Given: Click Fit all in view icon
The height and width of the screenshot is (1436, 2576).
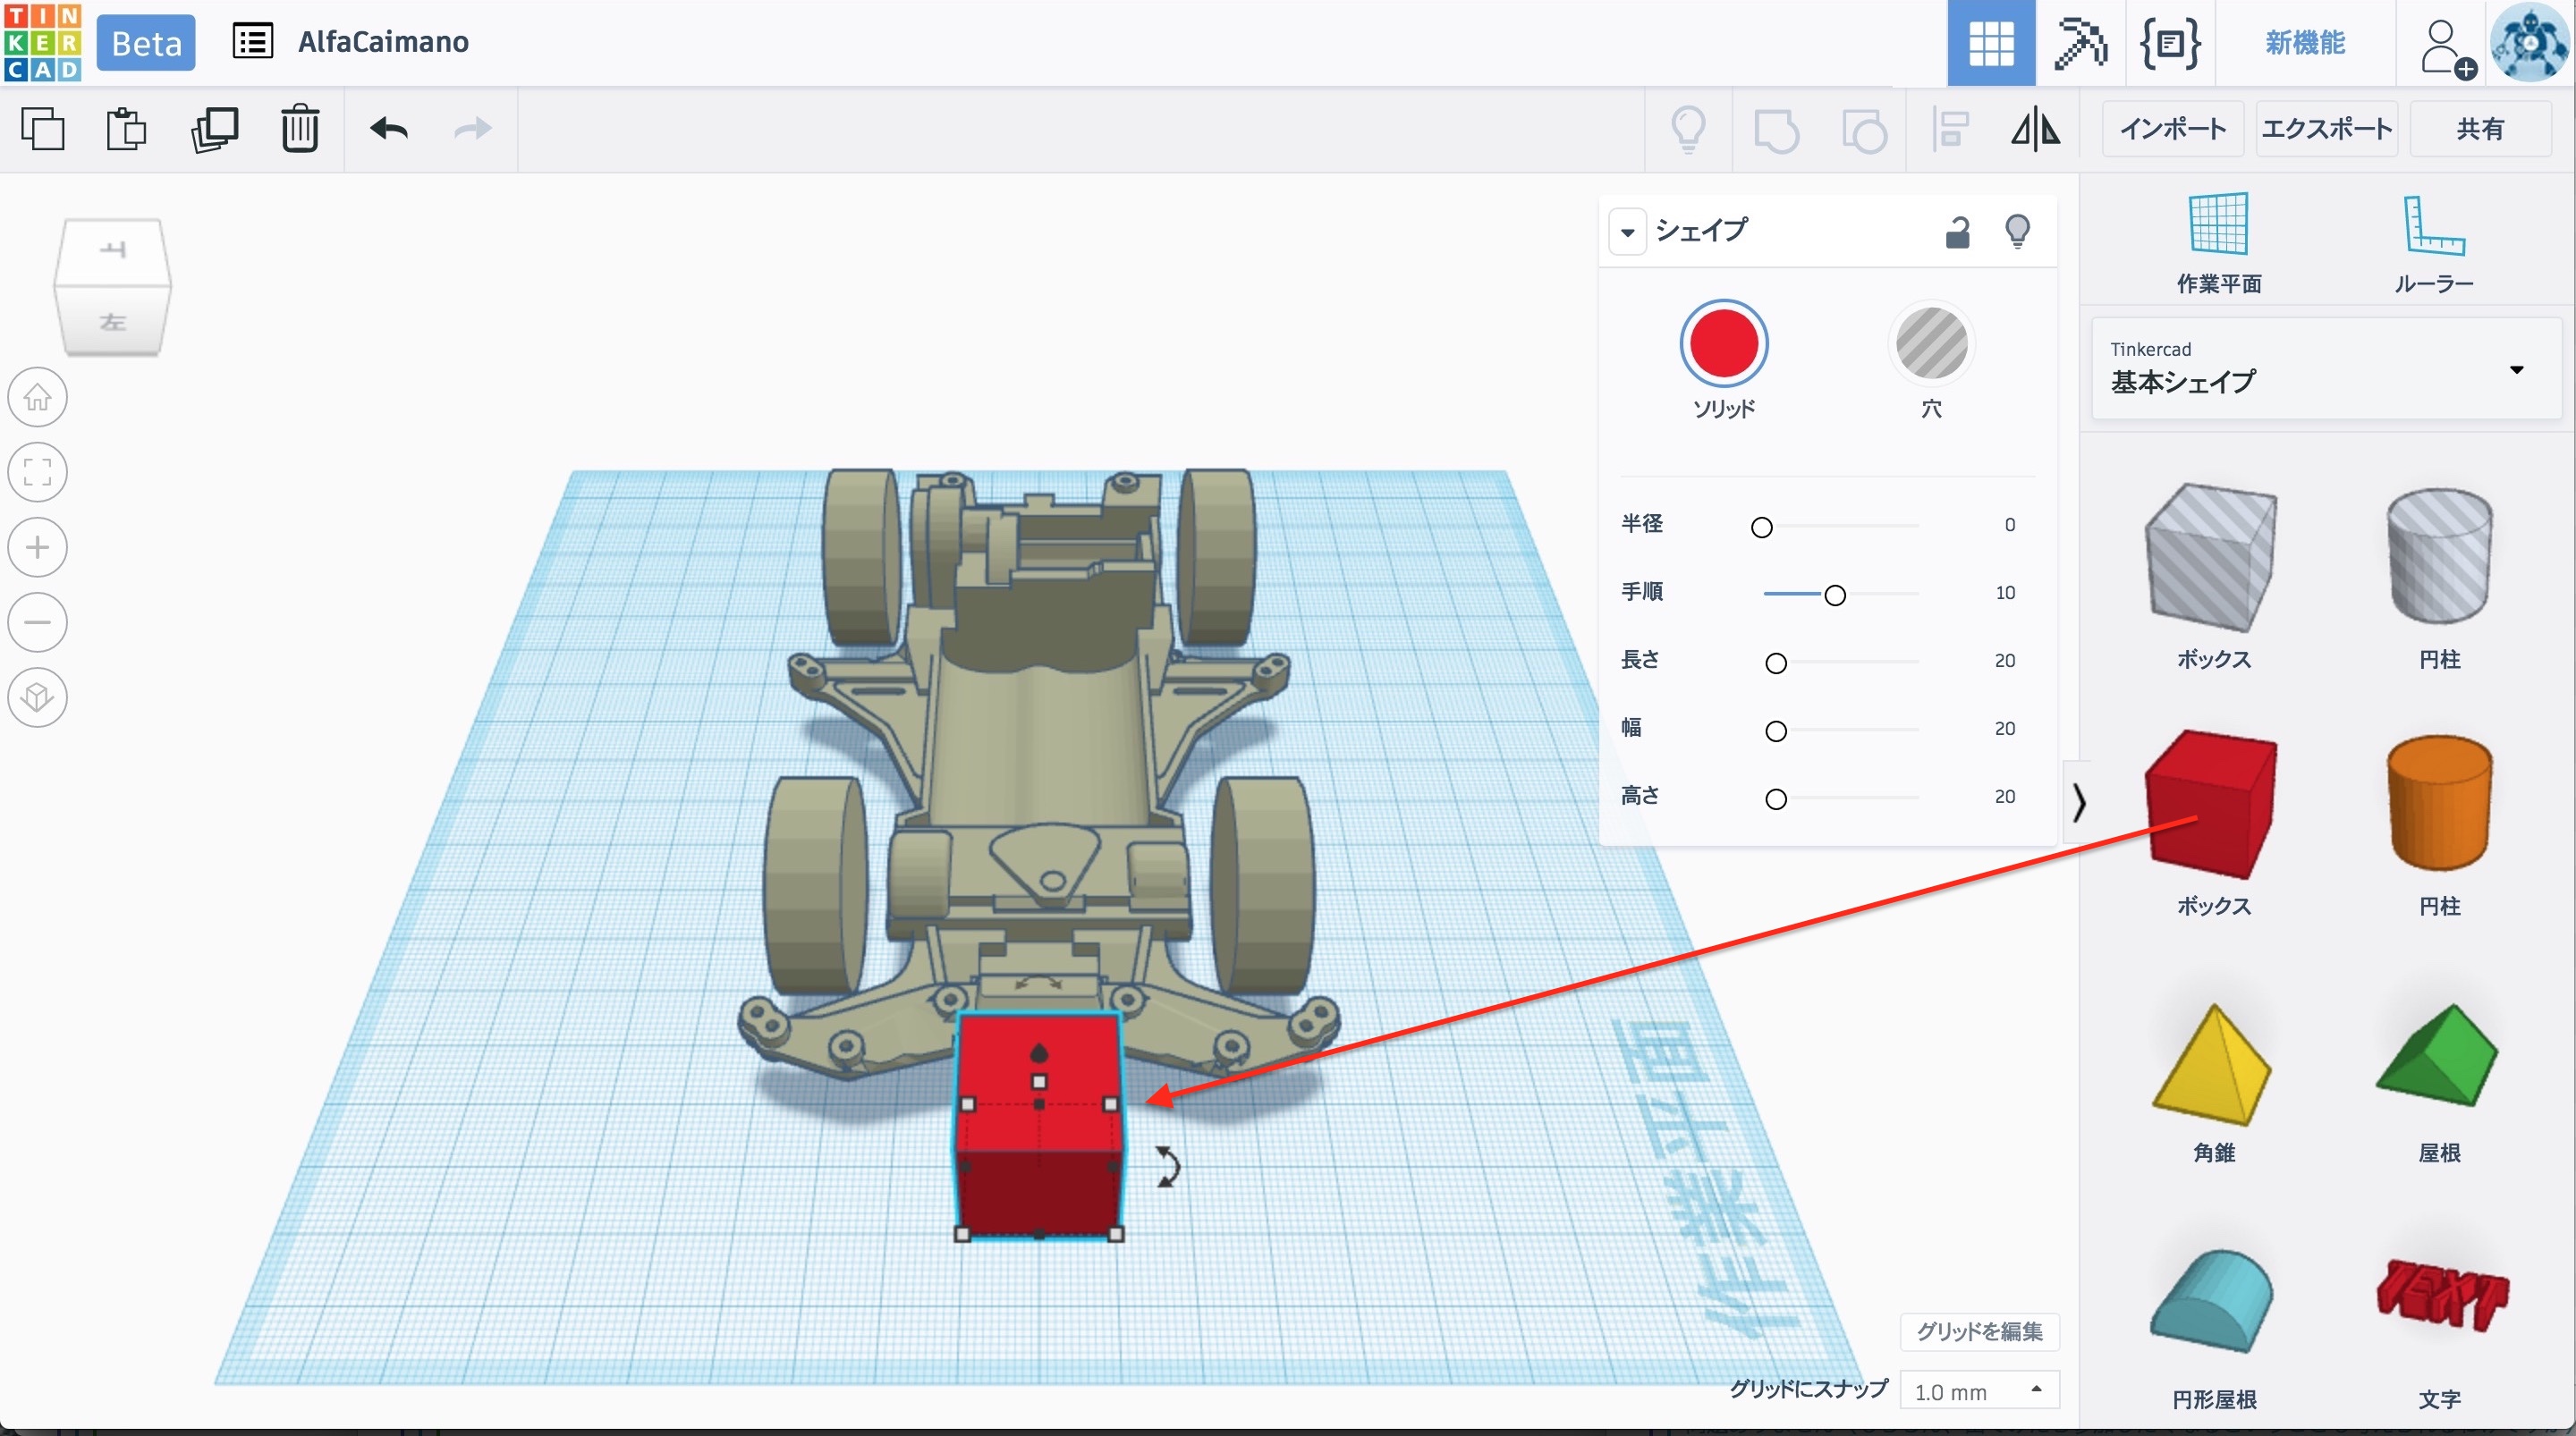Looking at the screenshot, I should coord(38,472).
